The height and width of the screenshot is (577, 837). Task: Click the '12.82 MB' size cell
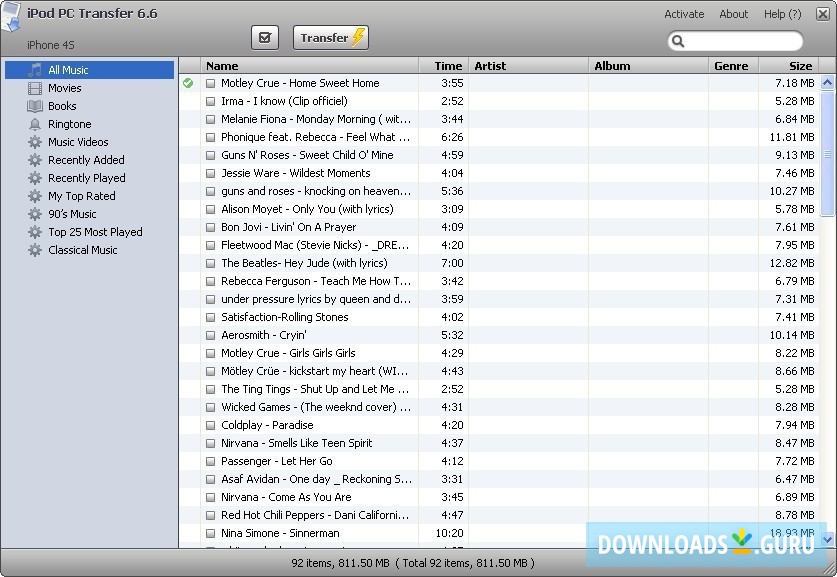792,263
